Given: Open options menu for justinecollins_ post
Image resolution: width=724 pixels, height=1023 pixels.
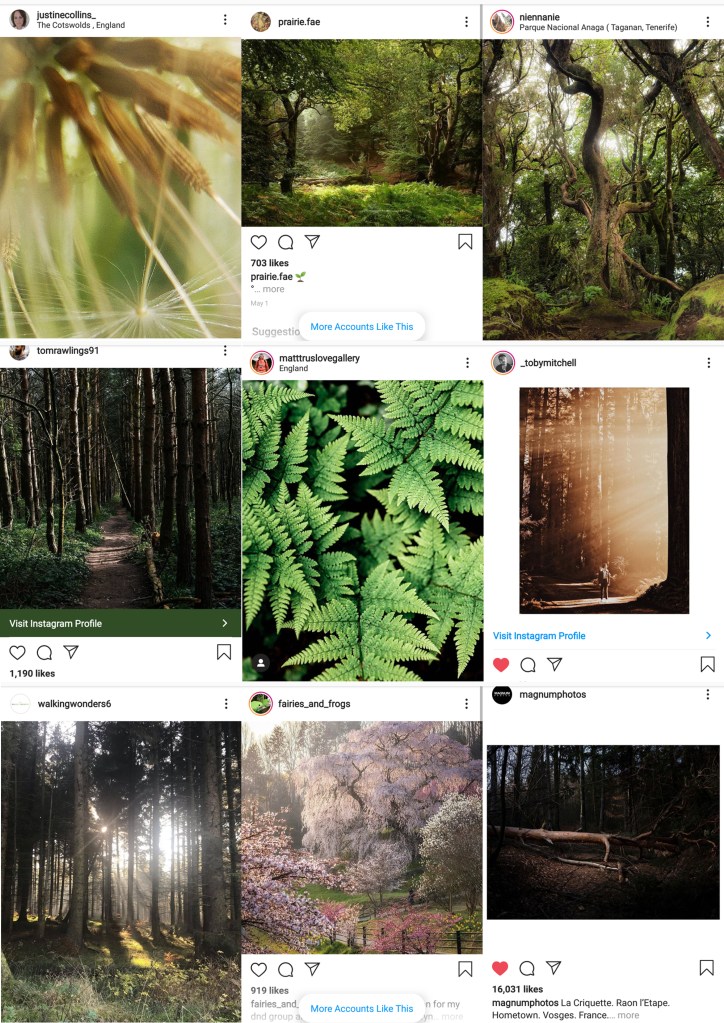Looking at the screenshot, I should coord(225,20).
